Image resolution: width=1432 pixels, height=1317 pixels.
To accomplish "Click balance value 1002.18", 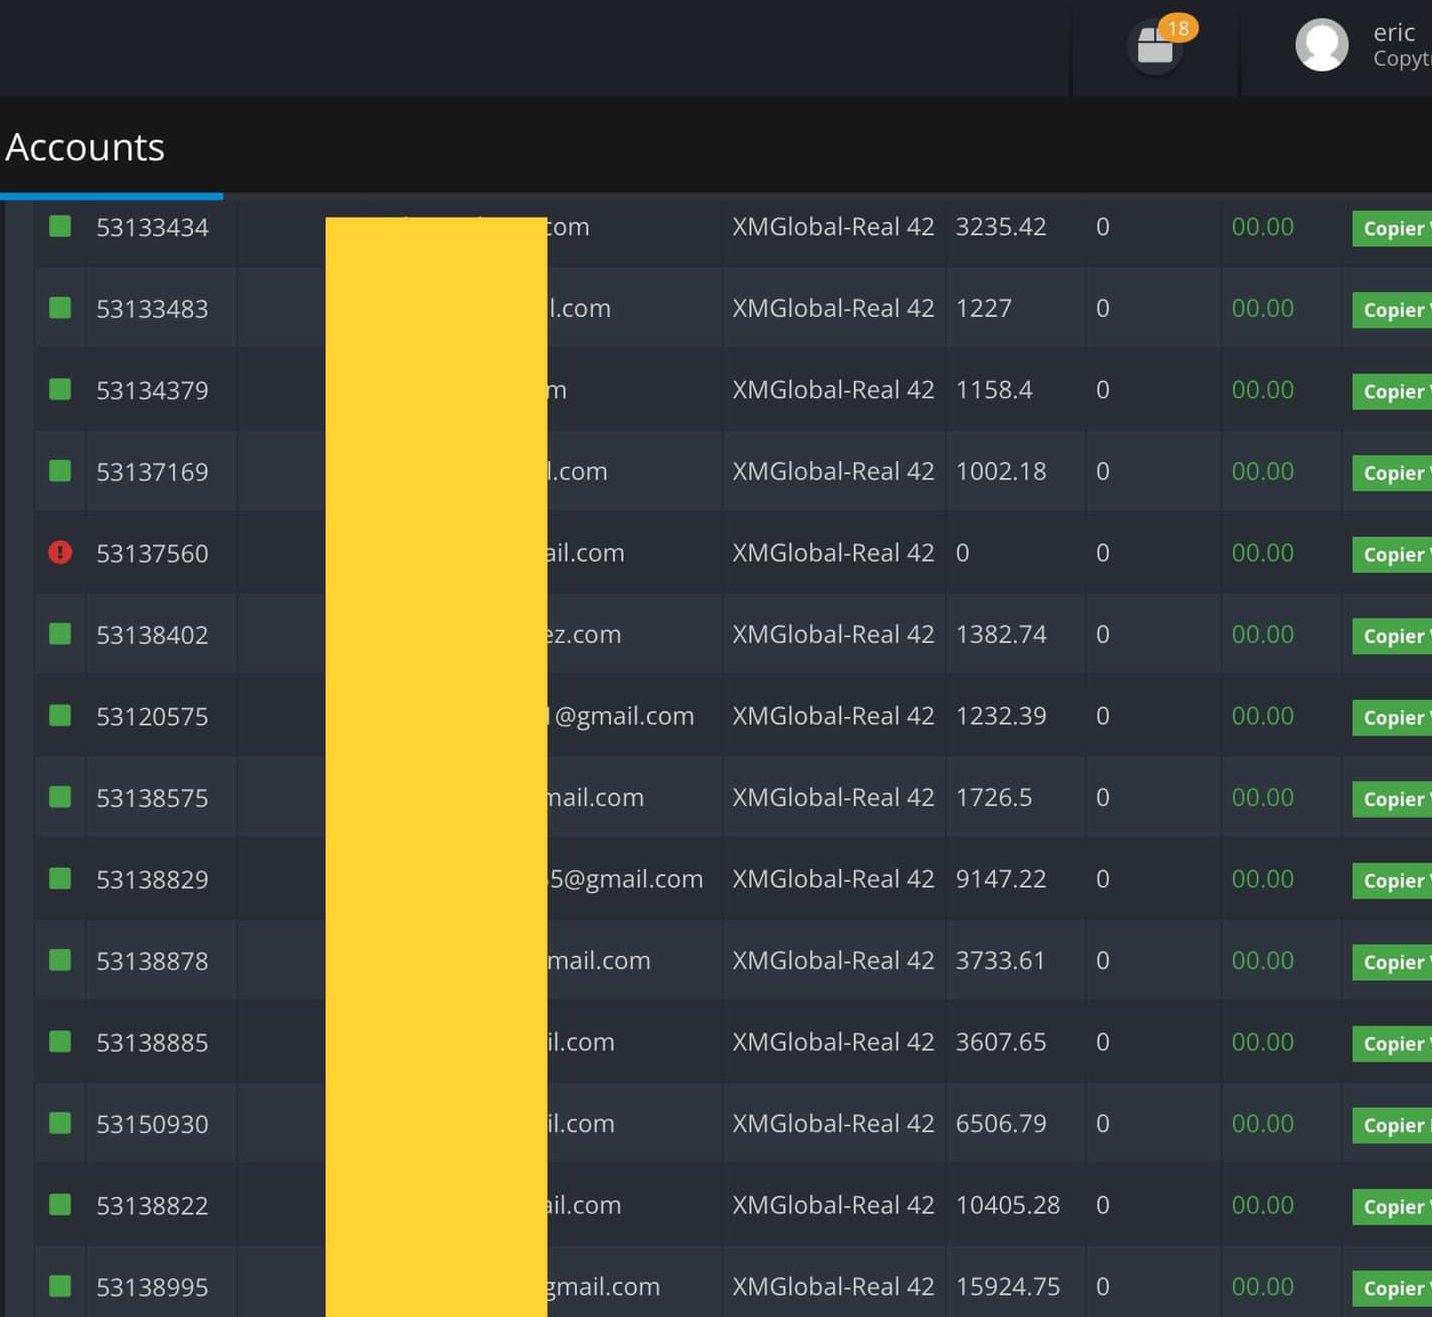I will 1001,471.
